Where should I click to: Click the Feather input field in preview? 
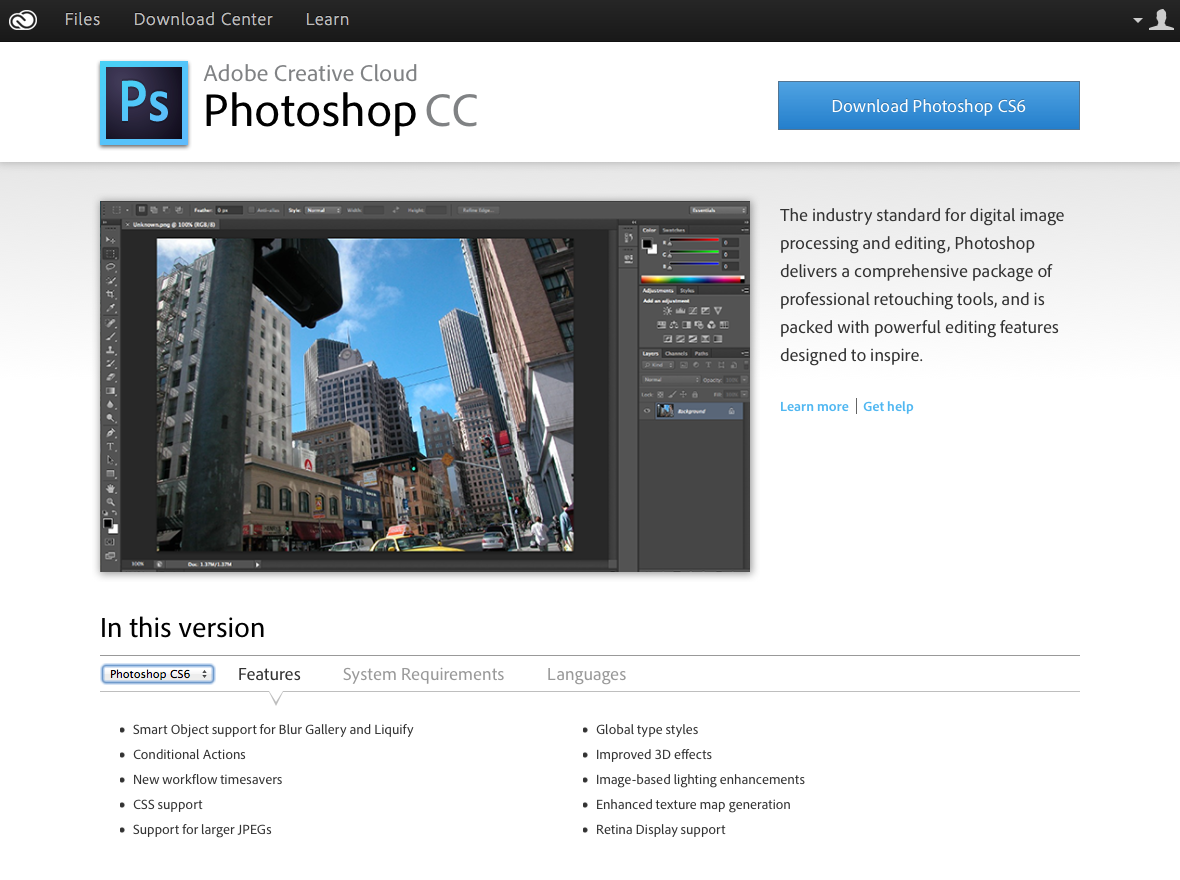[229, 210]
